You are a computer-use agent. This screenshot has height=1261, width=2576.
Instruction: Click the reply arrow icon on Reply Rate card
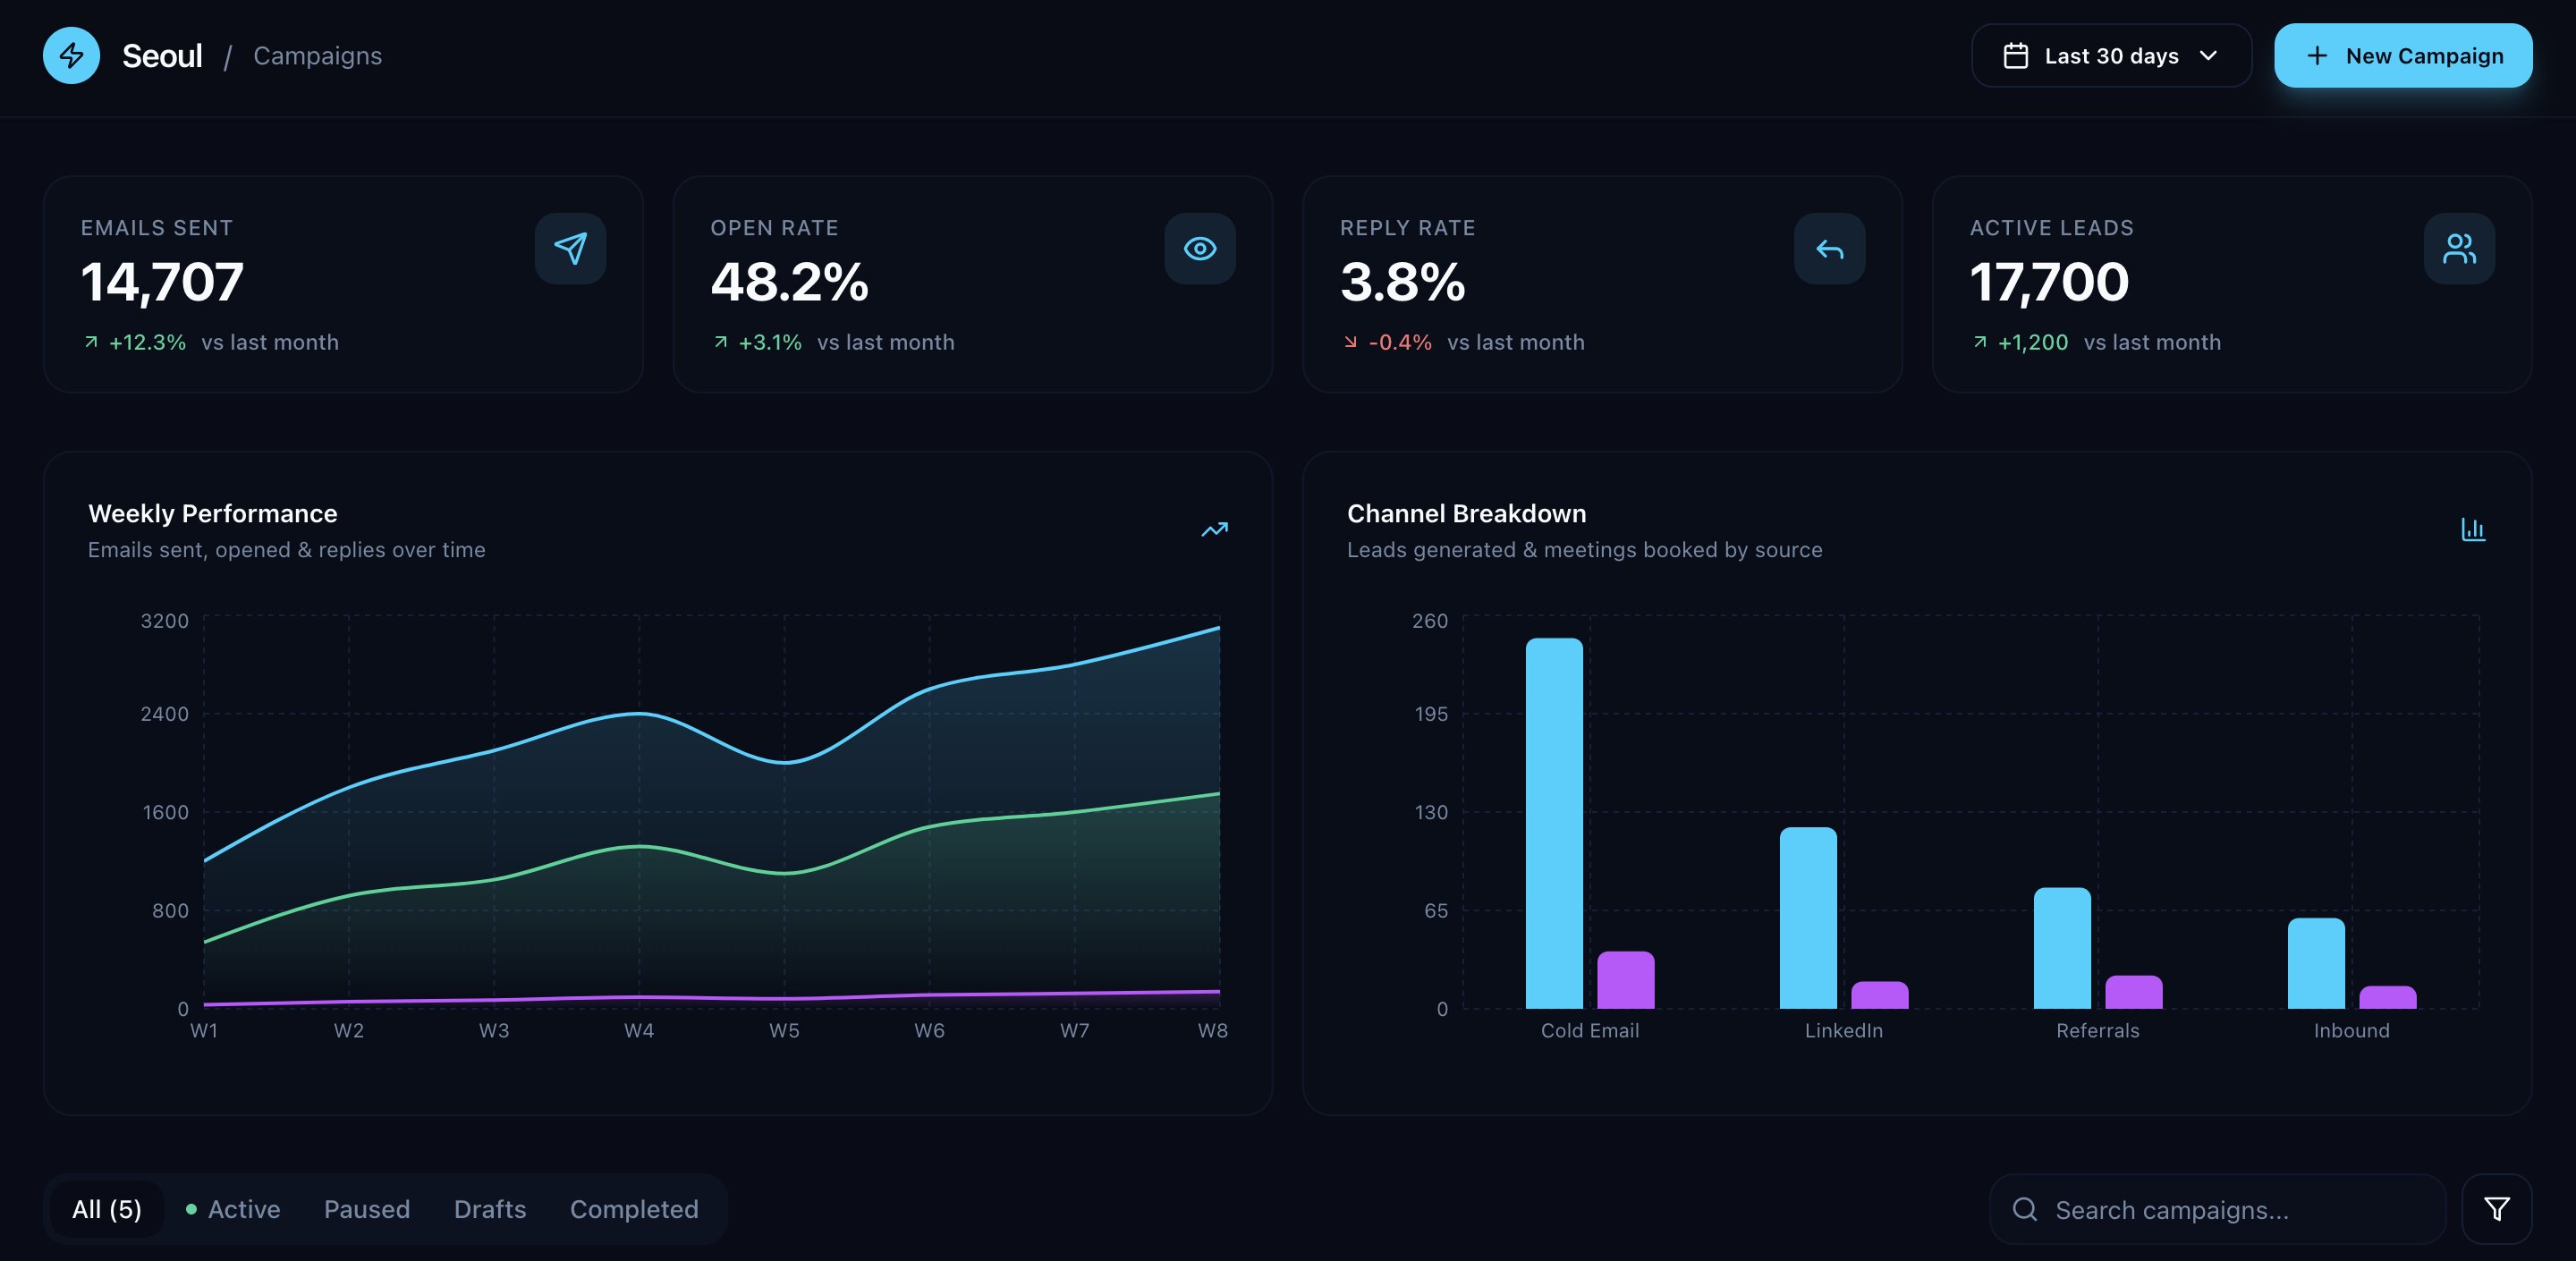pyautogui.click(x=1829, y=249)
